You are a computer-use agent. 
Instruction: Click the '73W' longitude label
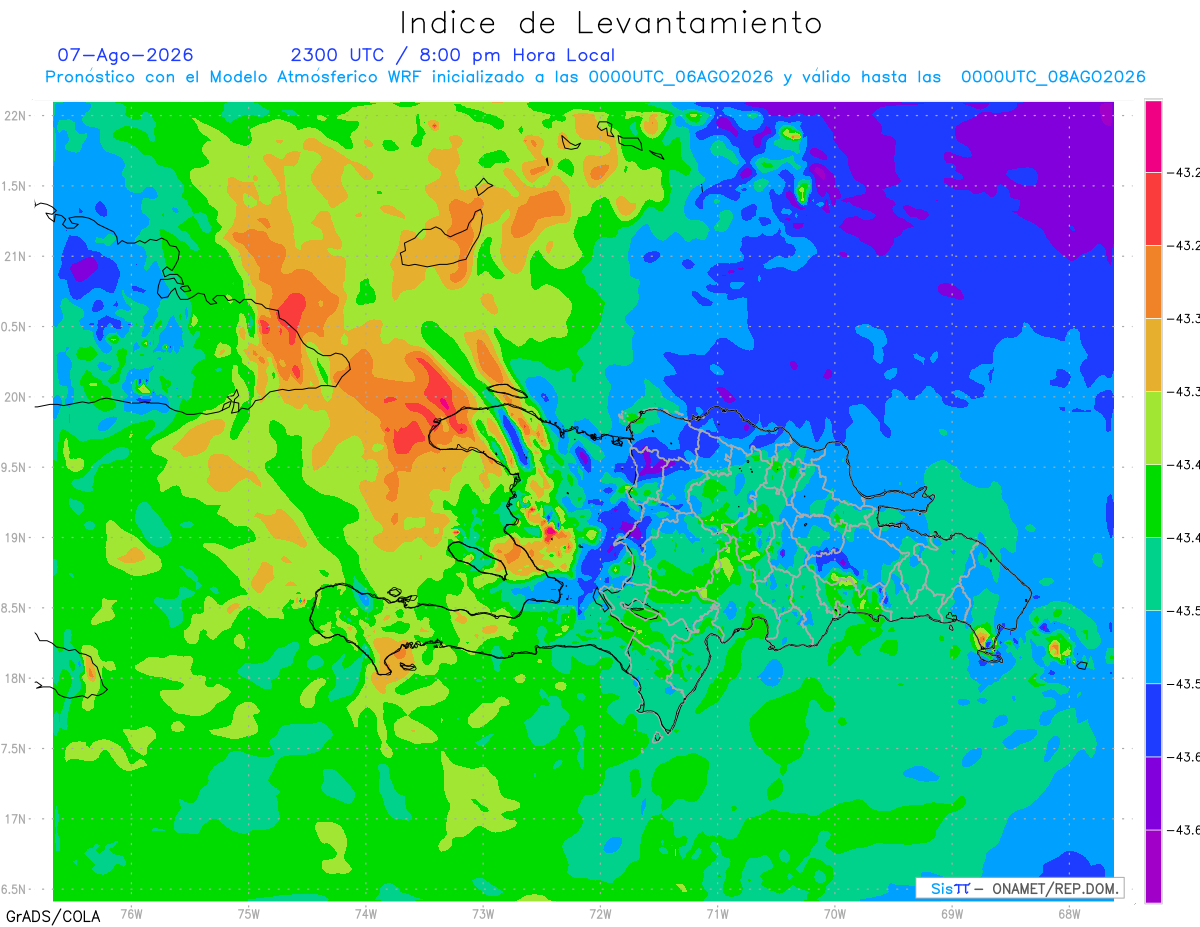tap(483, 912)
